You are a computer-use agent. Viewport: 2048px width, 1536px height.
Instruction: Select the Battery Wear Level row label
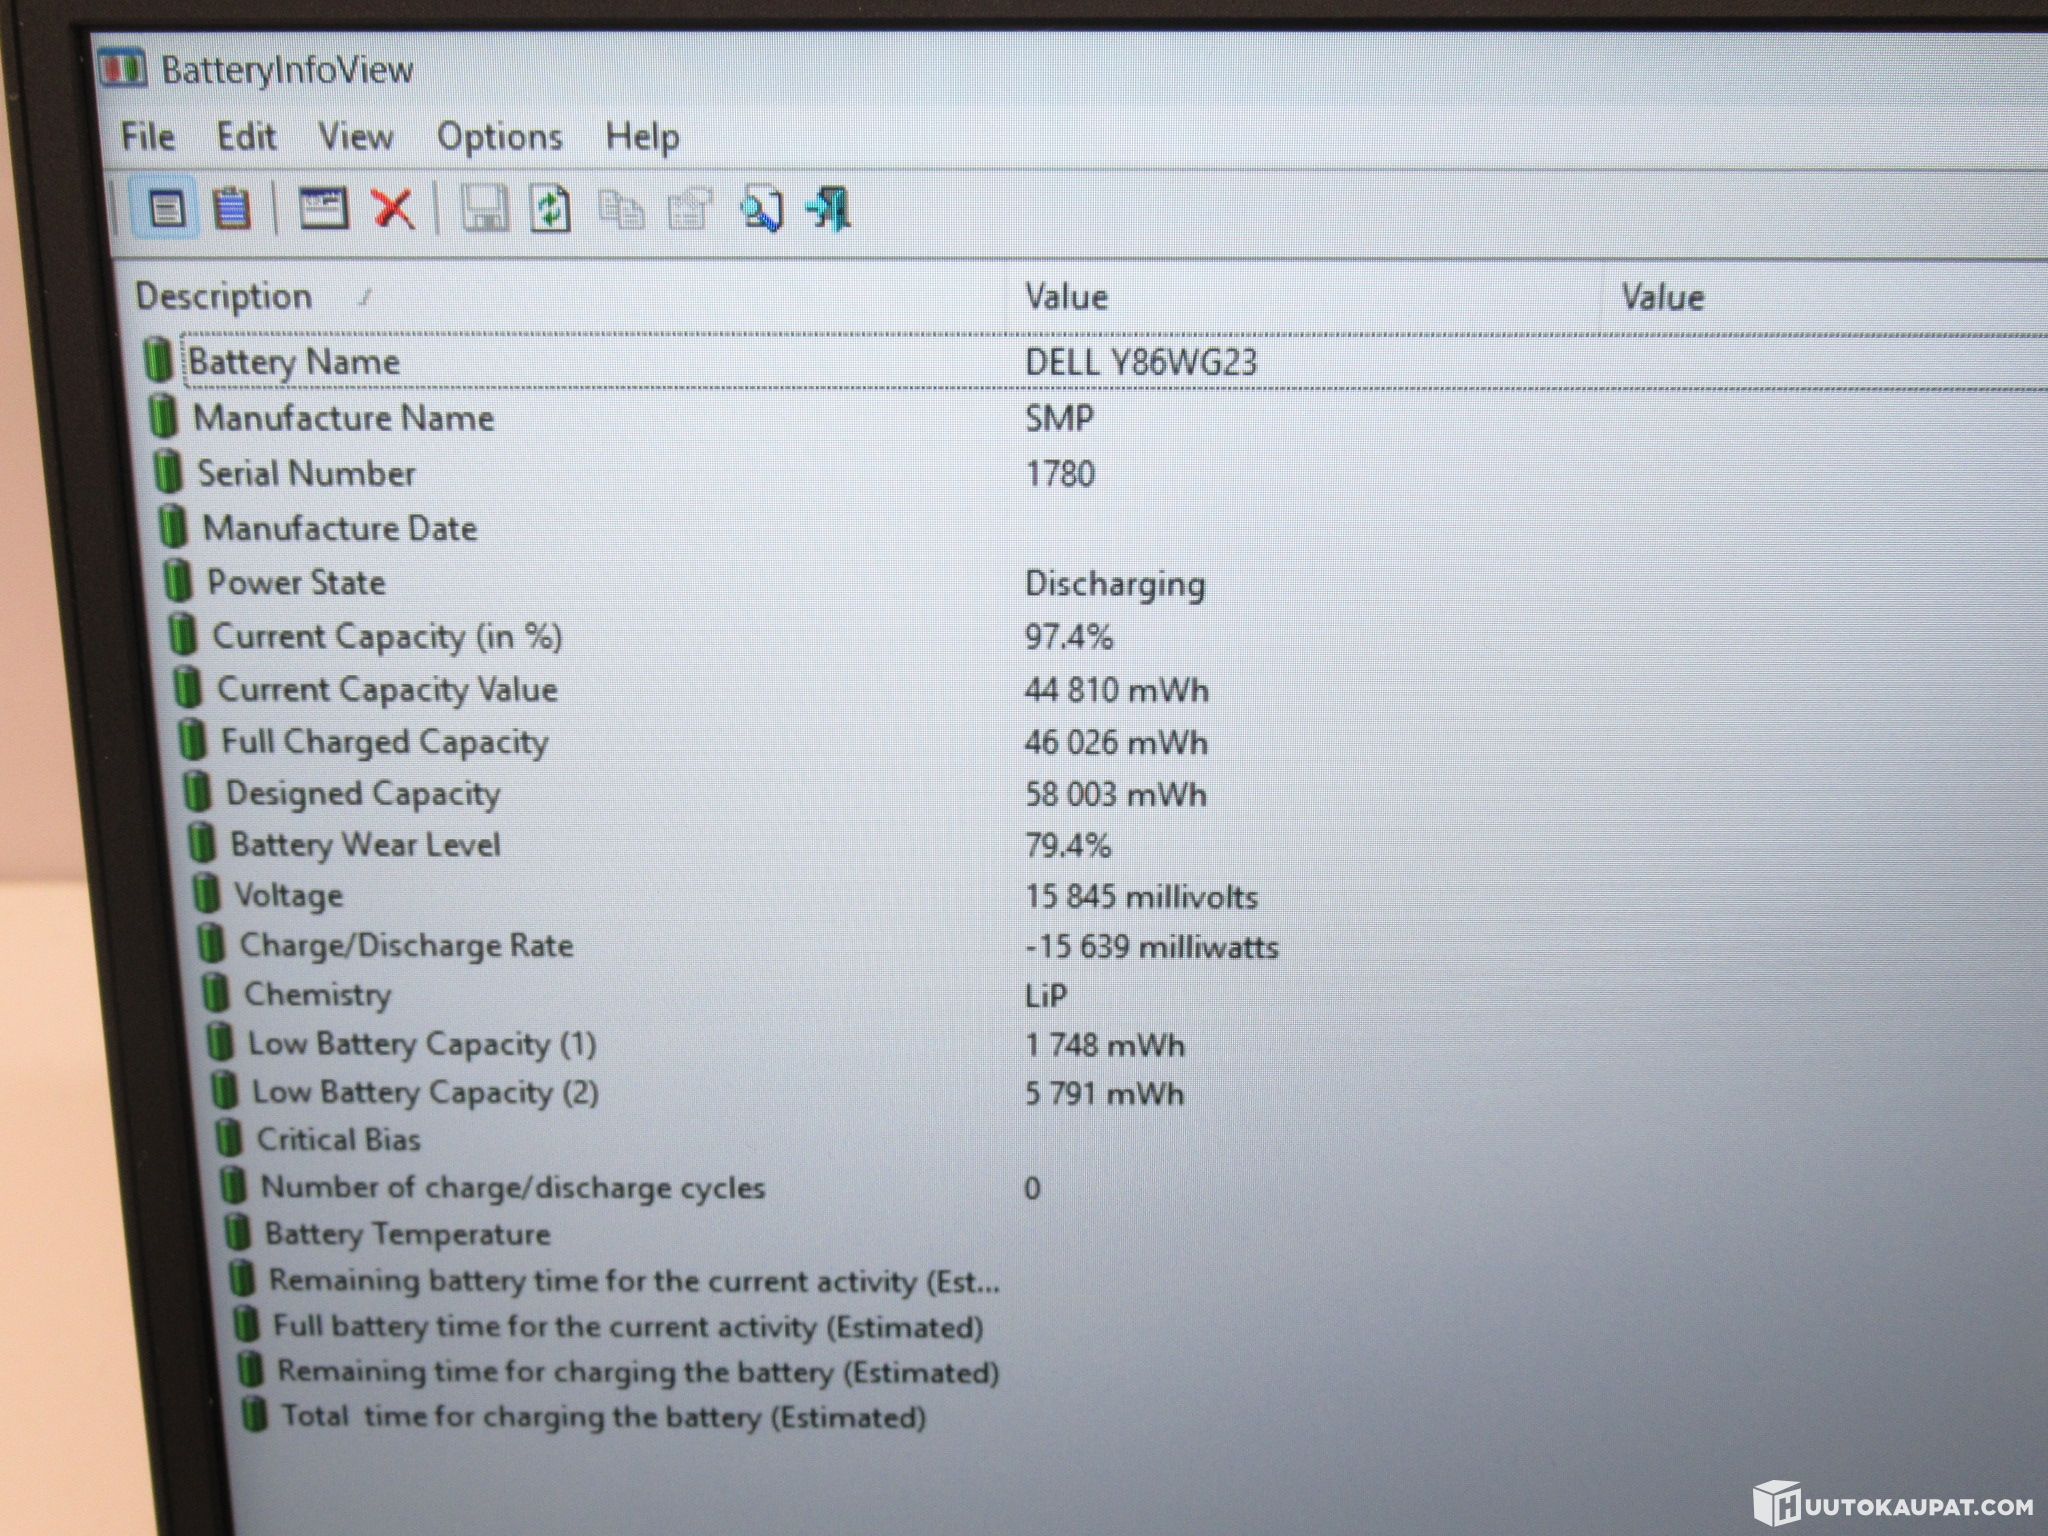click(x=366, y=845)
